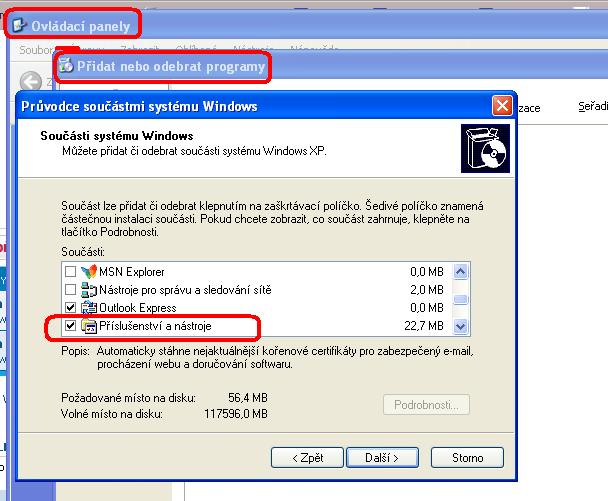
Task: Open Soubor menu in Ovládací panely
Action: [36, 50]
